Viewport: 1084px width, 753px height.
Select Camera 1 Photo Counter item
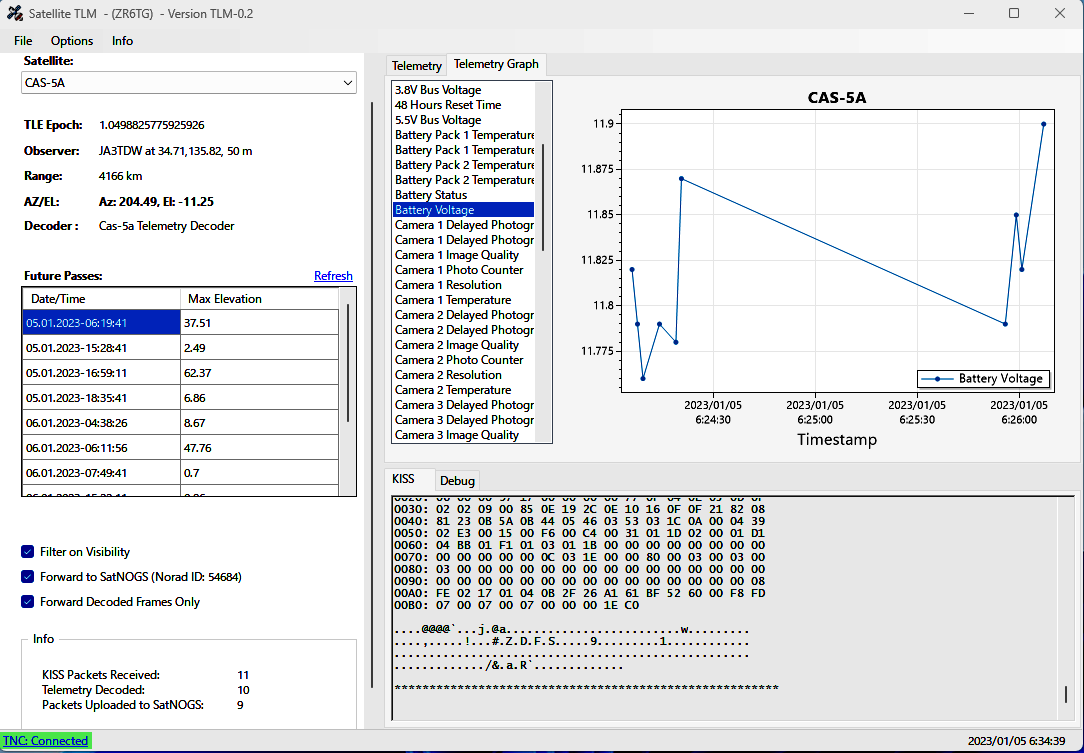point(464,270)
